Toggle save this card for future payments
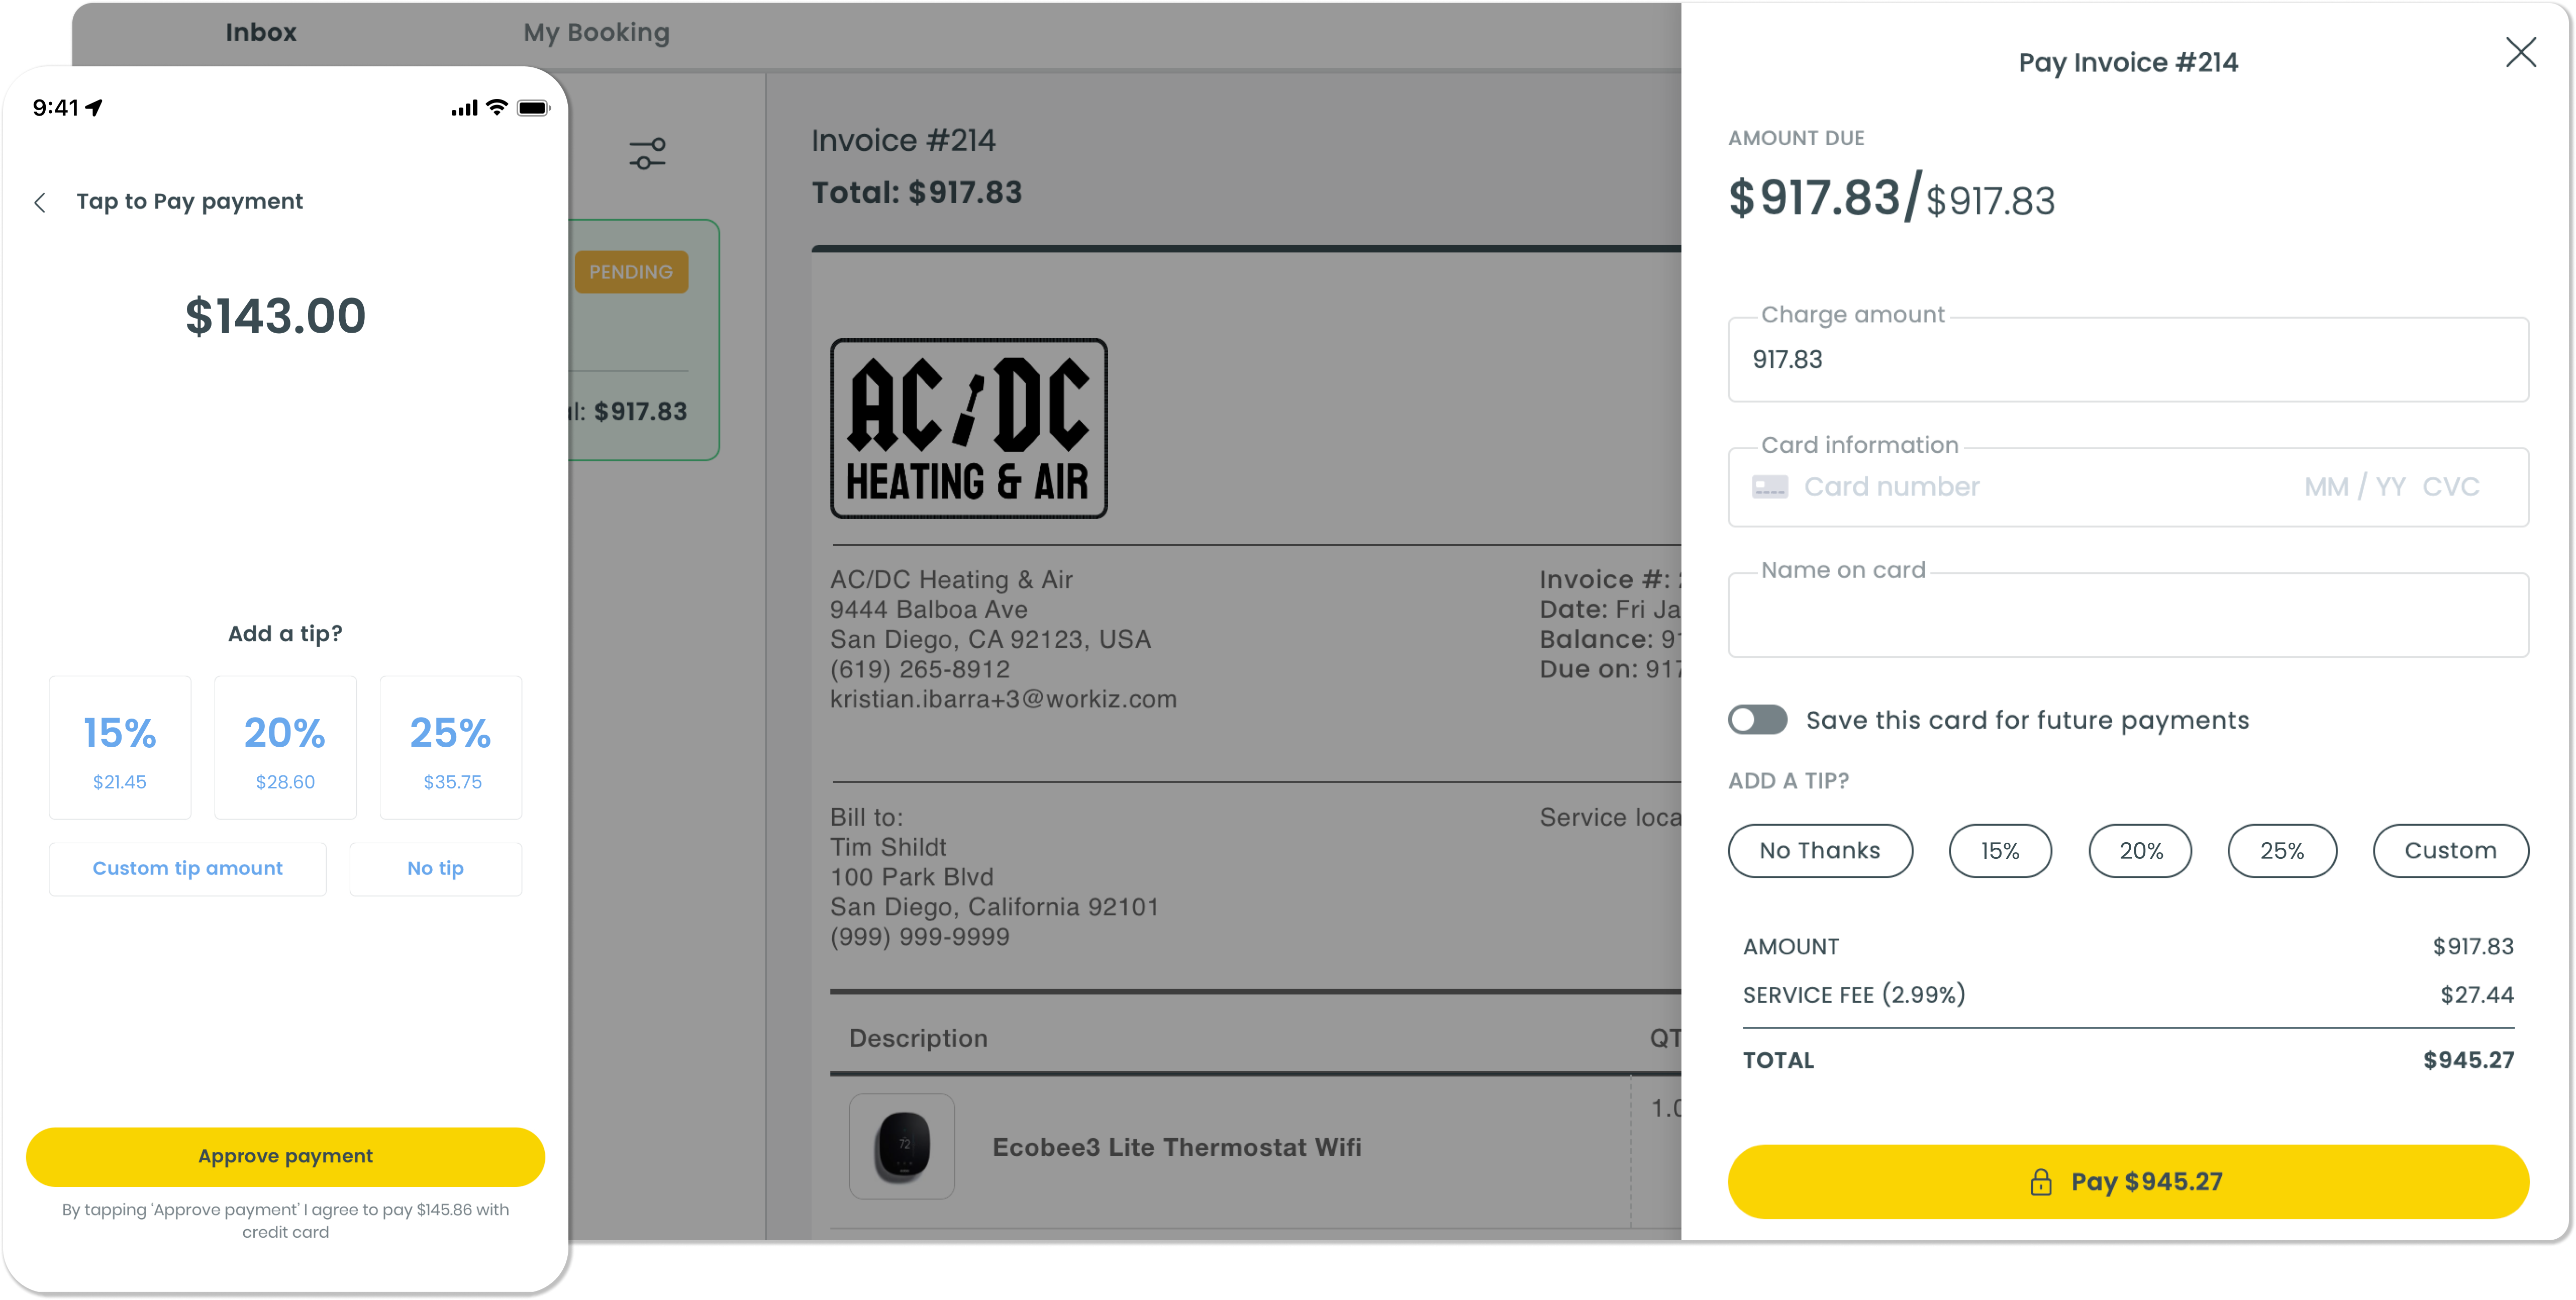This screenshot has width=2576, height=1300. click(x=1757, y=720)
